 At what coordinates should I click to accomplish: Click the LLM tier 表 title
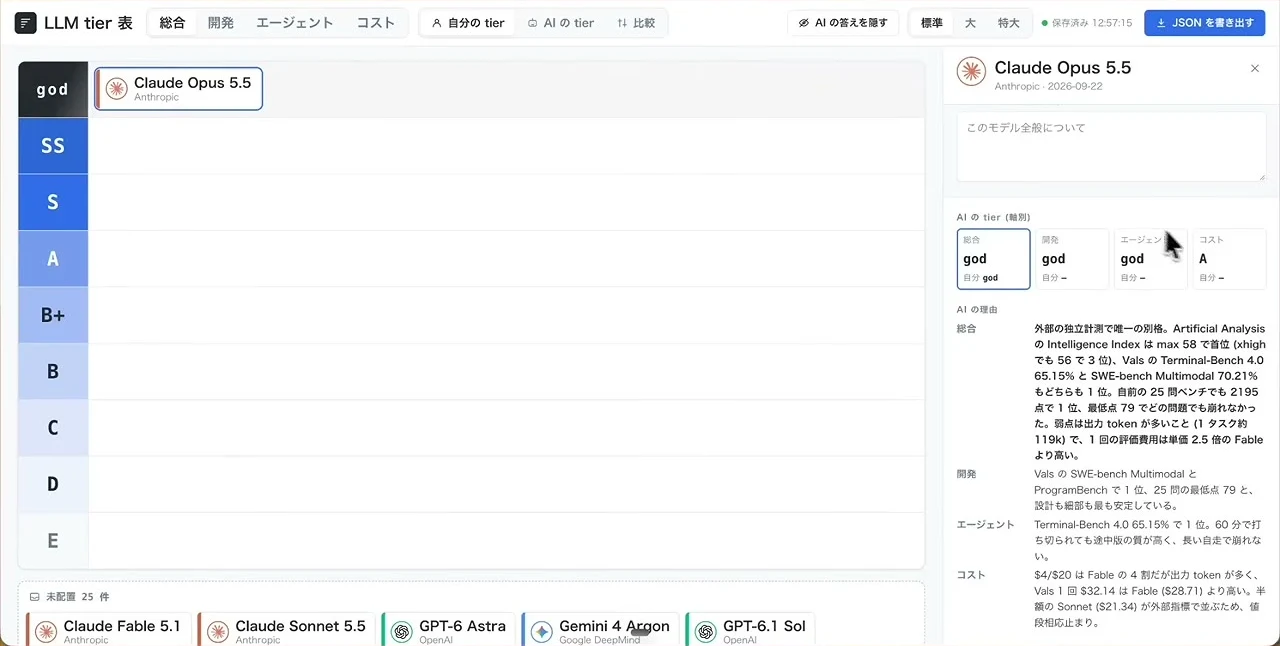coord(88,23)
